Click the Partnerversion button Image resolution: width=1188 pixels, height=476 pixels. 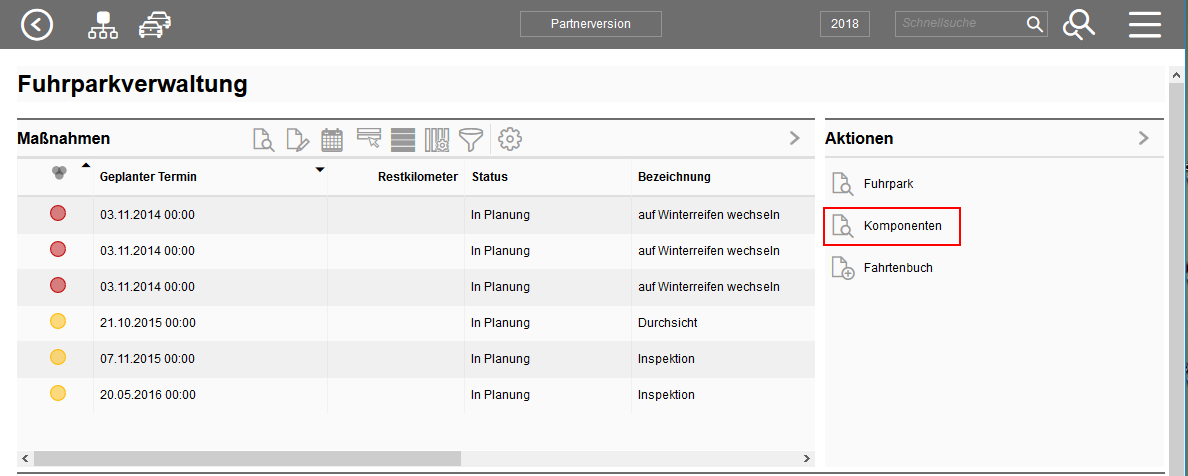[591, 24]
